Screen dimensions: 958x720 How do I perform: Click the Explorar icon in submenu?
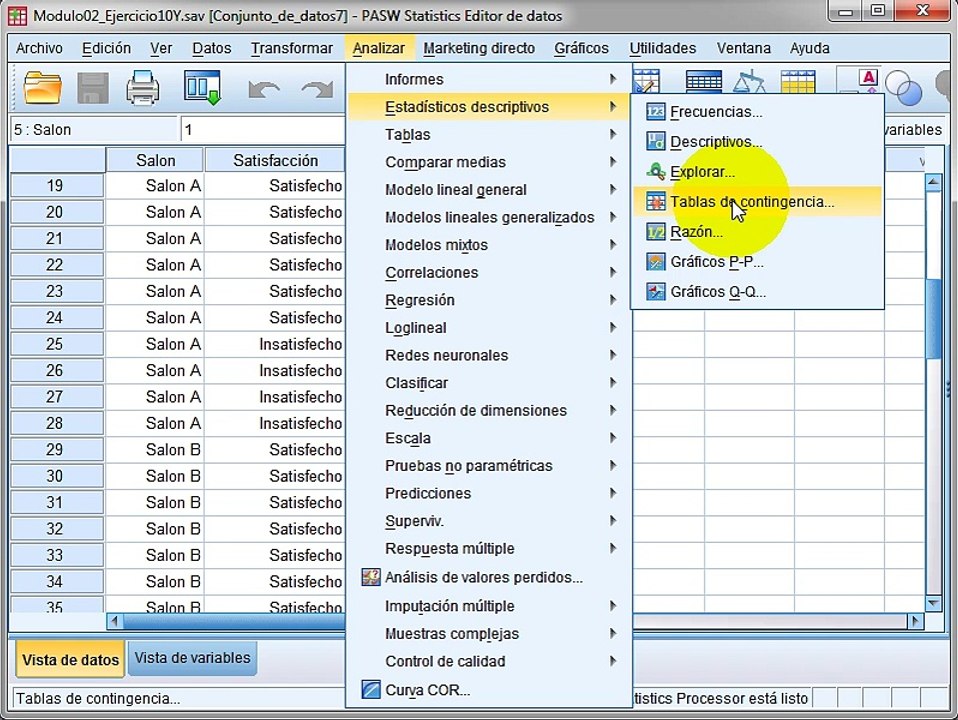tap(655, 171)
